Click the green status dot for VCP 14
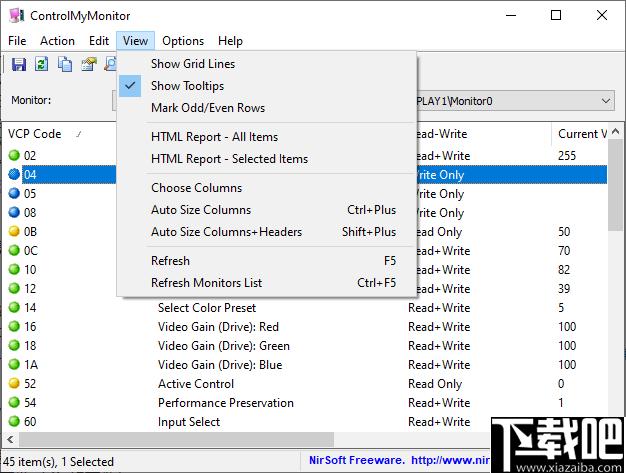This screenshot has height=473, width=626. [14, 307]
